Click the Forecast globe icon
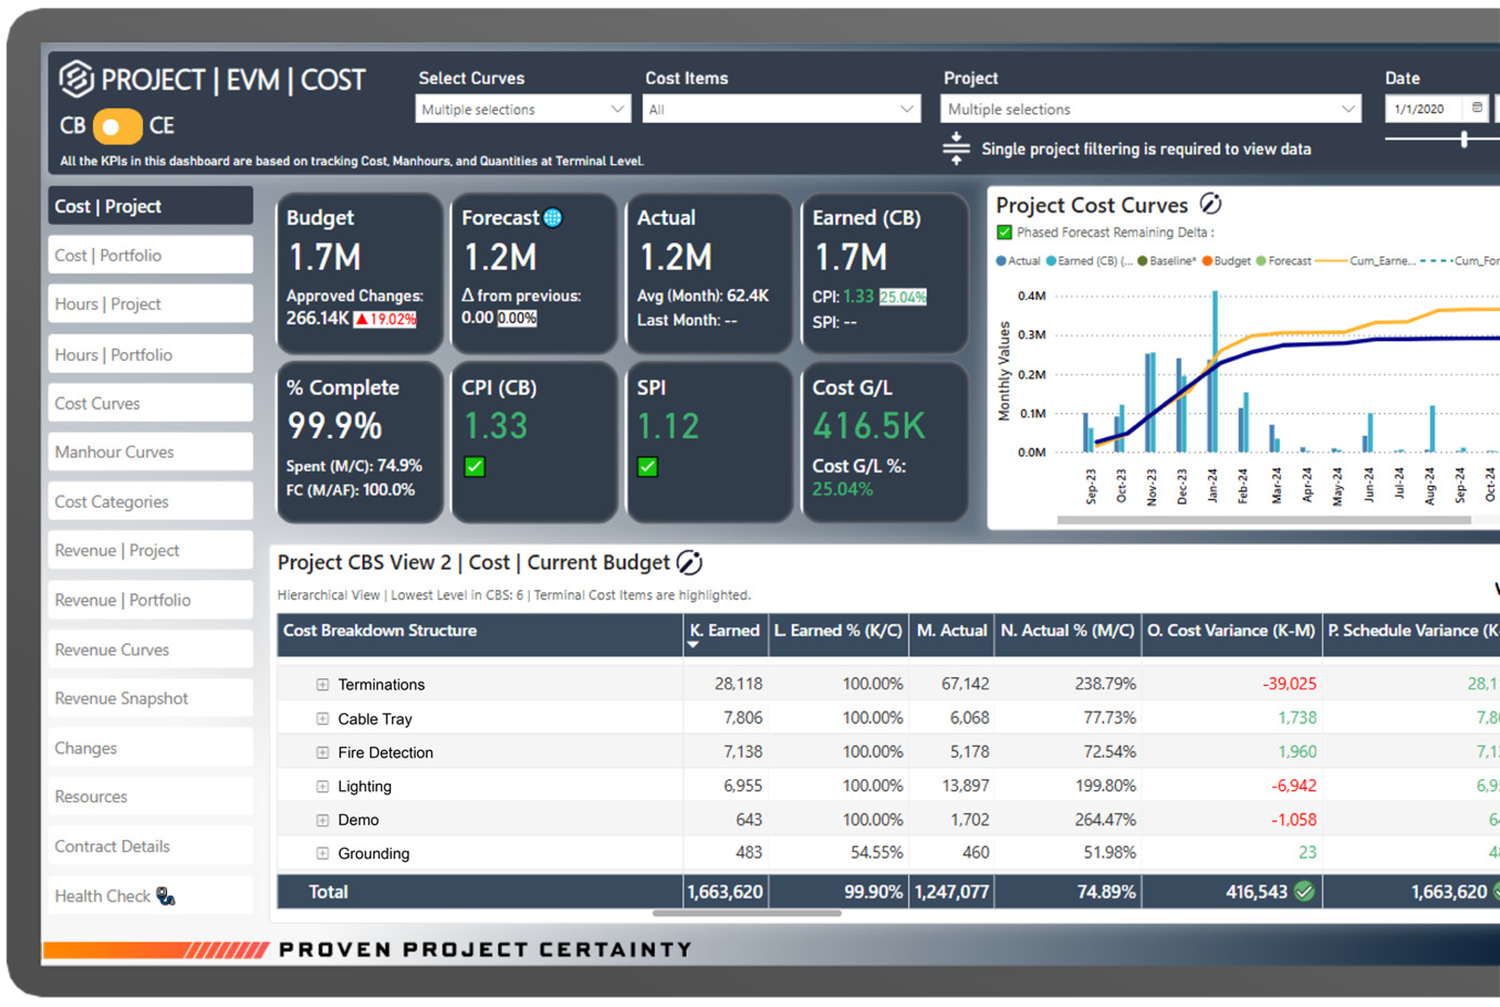Image resolution: width=1500 pixels, height=1007 pixels. [553, 218]
